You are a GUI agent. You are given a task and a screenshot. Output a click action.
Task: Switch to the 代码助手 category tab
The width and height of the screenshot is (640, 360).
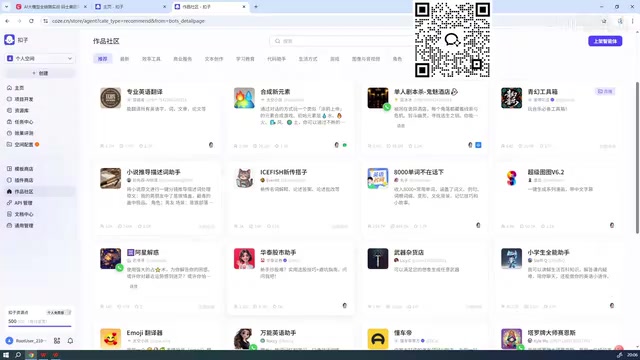click(276, 59)
